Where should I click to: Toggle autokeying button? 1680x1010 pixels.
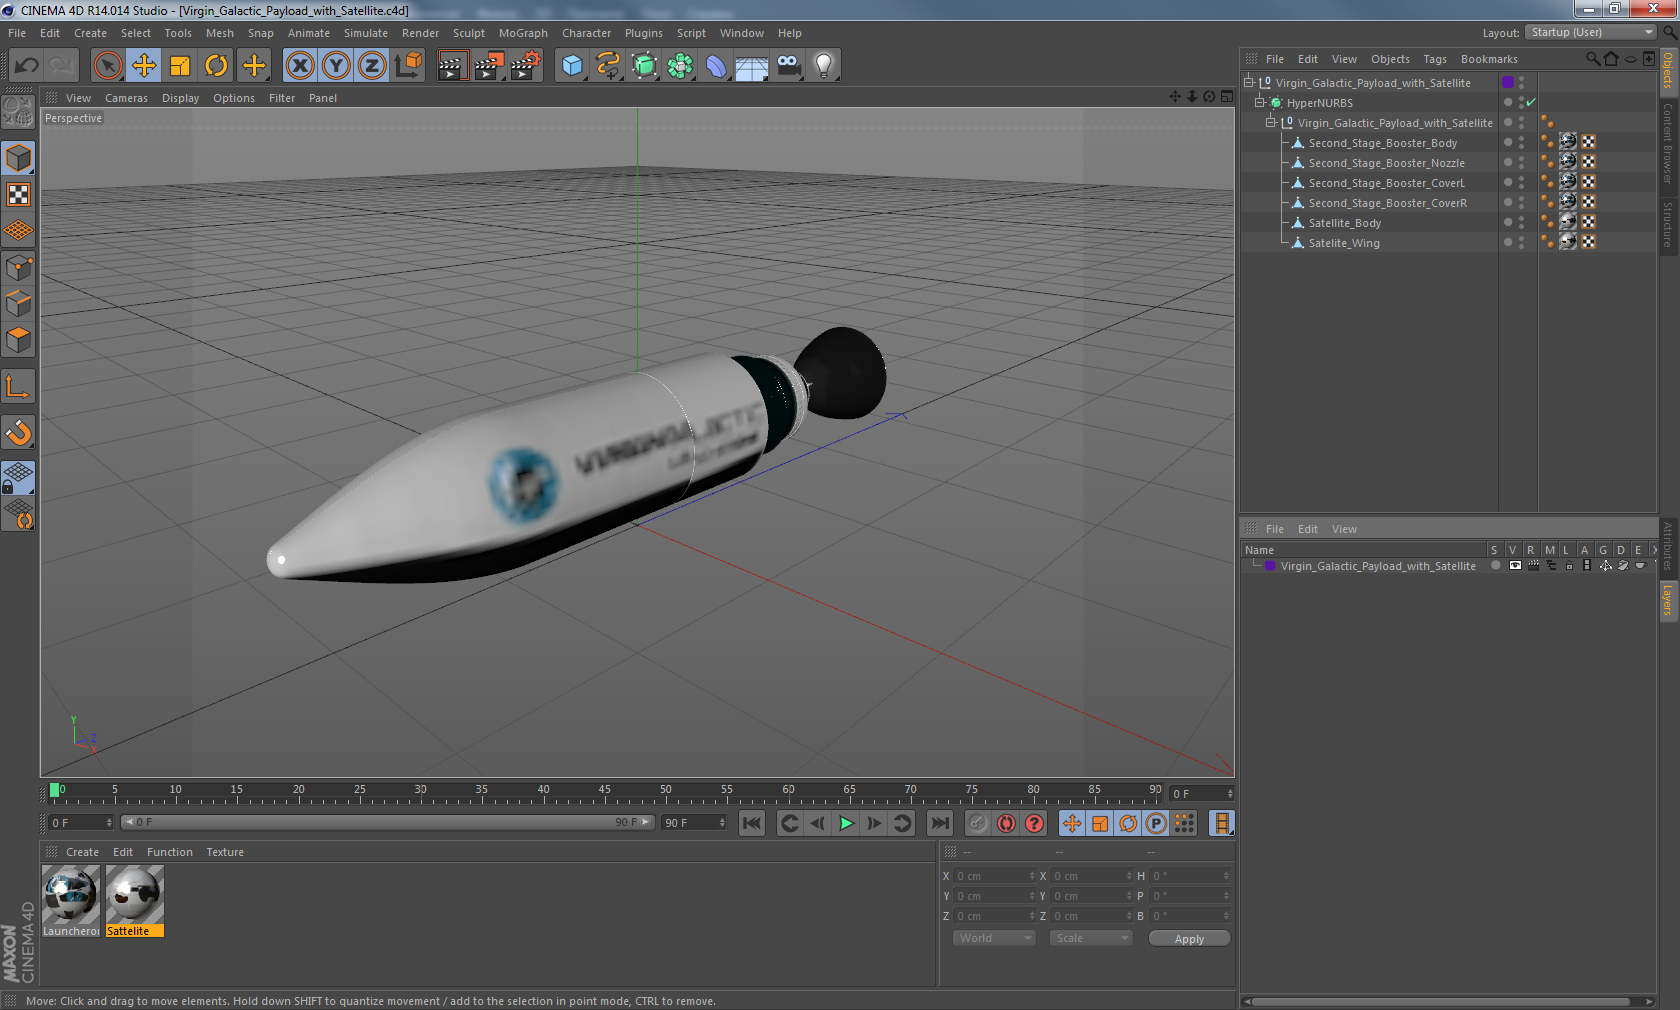(1006, 823)
